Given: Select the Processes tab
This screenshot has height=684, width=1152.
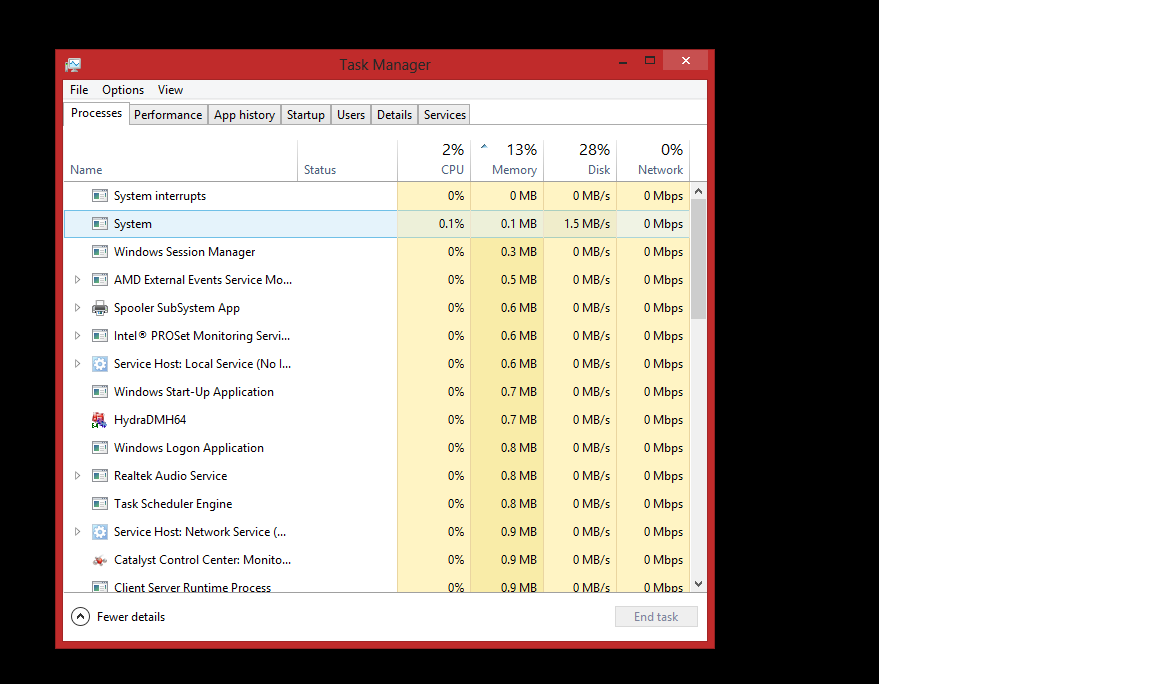Looking at the screenshot, I should (96, 113).
